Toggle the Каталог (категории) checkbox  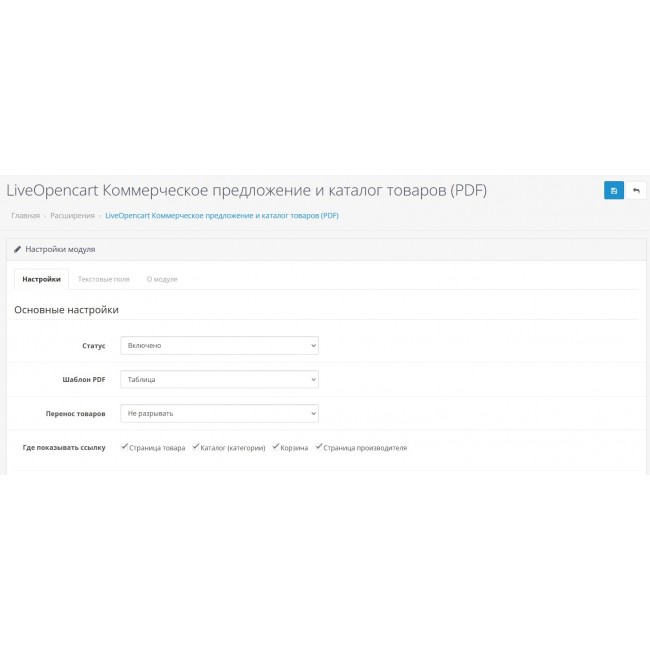(x=196, y=447)
